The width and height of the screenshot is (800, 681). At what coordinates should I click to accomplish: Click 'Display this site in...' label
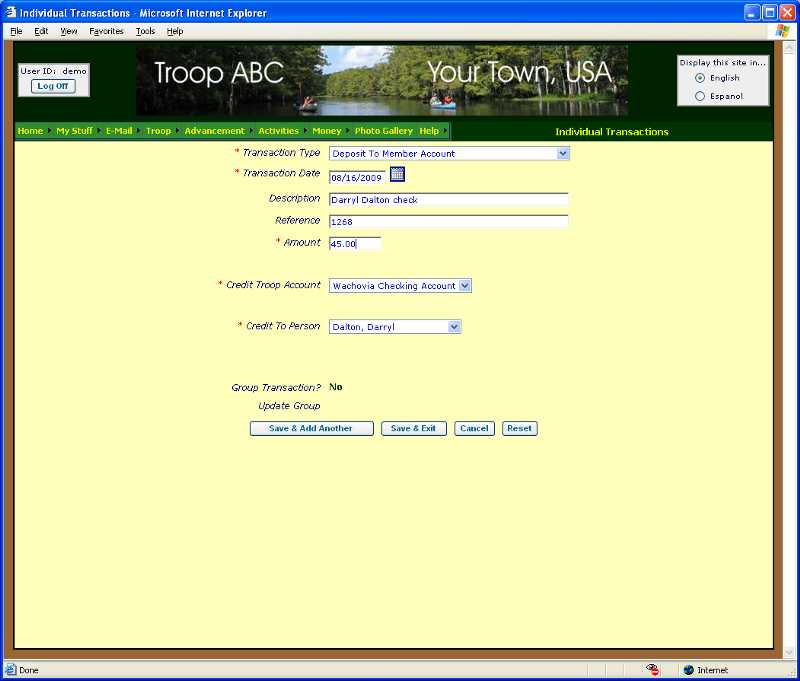tap(722, 62)
